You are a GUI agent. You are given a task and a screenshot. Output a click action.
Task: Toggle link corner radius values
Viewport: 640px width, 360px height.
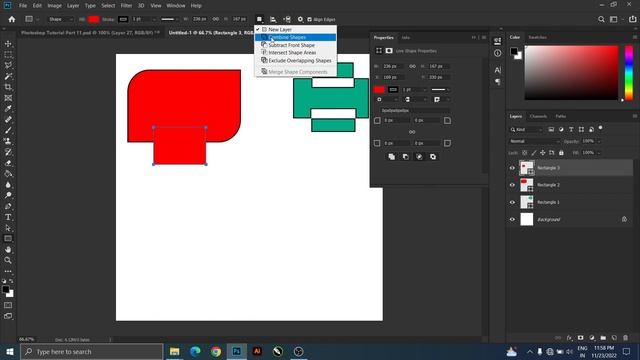point(412,132)
